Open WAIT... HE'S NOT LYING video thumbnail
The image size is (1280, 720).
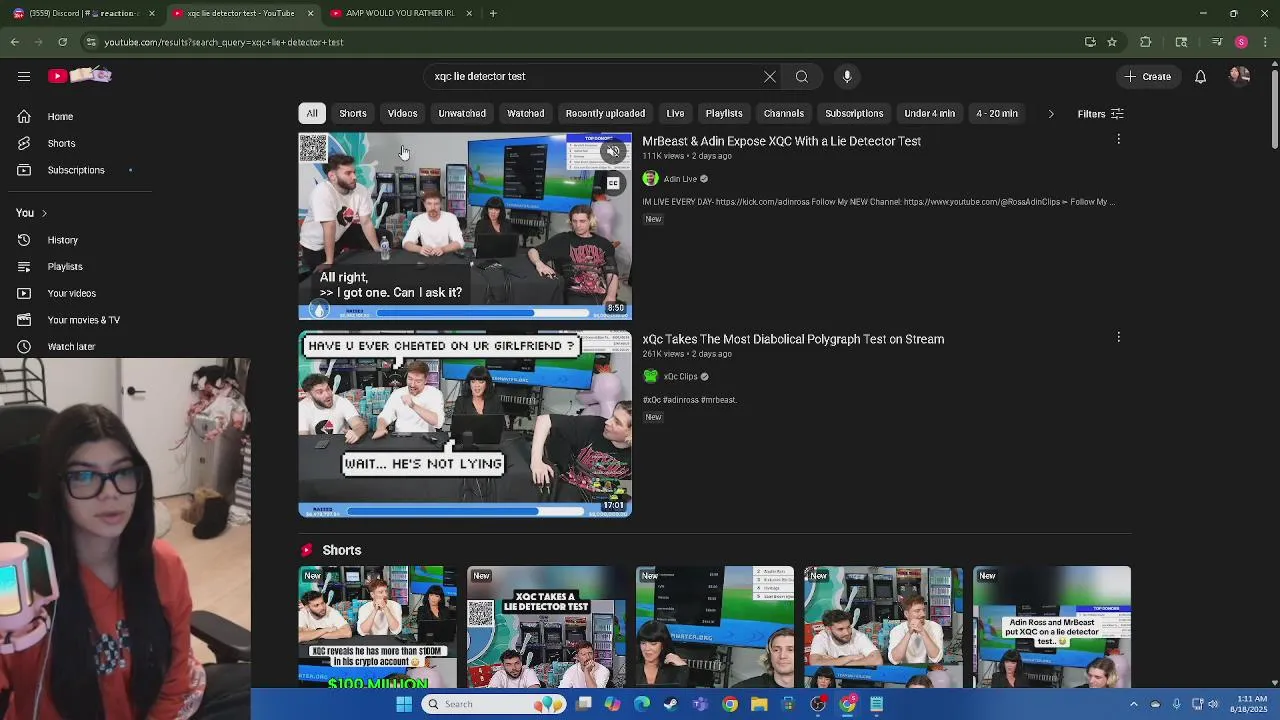tap(465, 424)
